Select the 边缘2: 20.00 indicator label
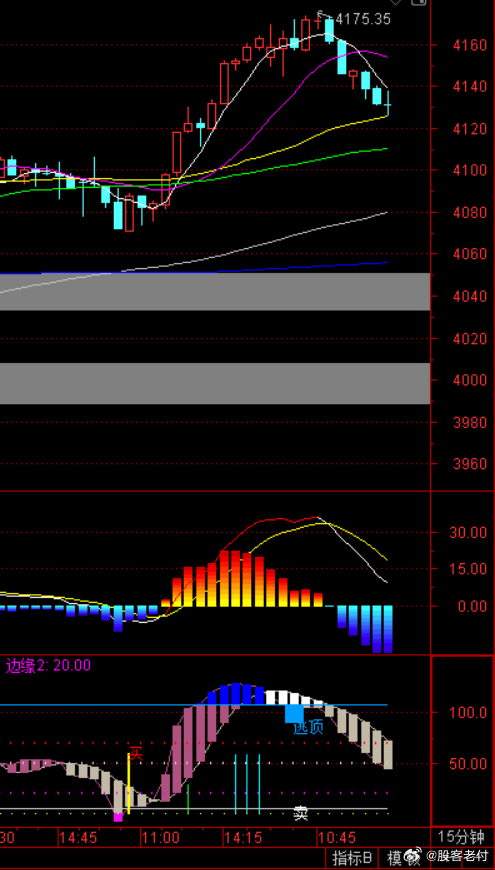Viewport: 495px width, 870px height. 48,665
